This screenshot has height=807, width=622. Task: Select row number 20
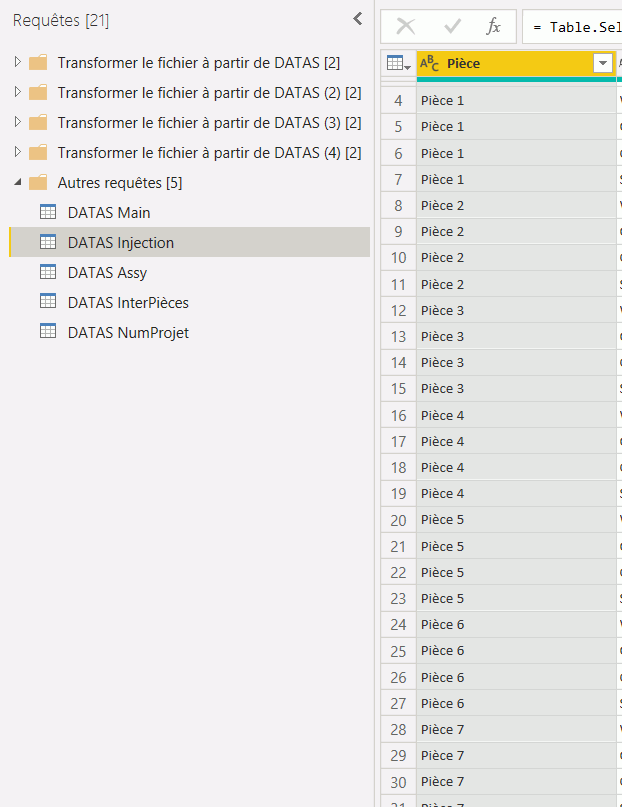click(398, 520)
